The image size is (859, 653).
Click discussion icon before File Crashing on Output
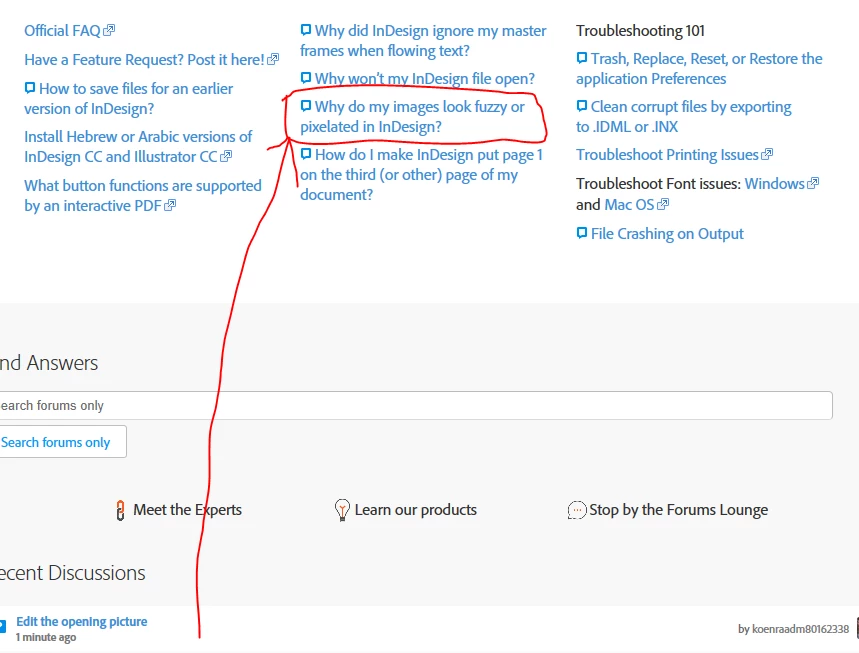582,233
